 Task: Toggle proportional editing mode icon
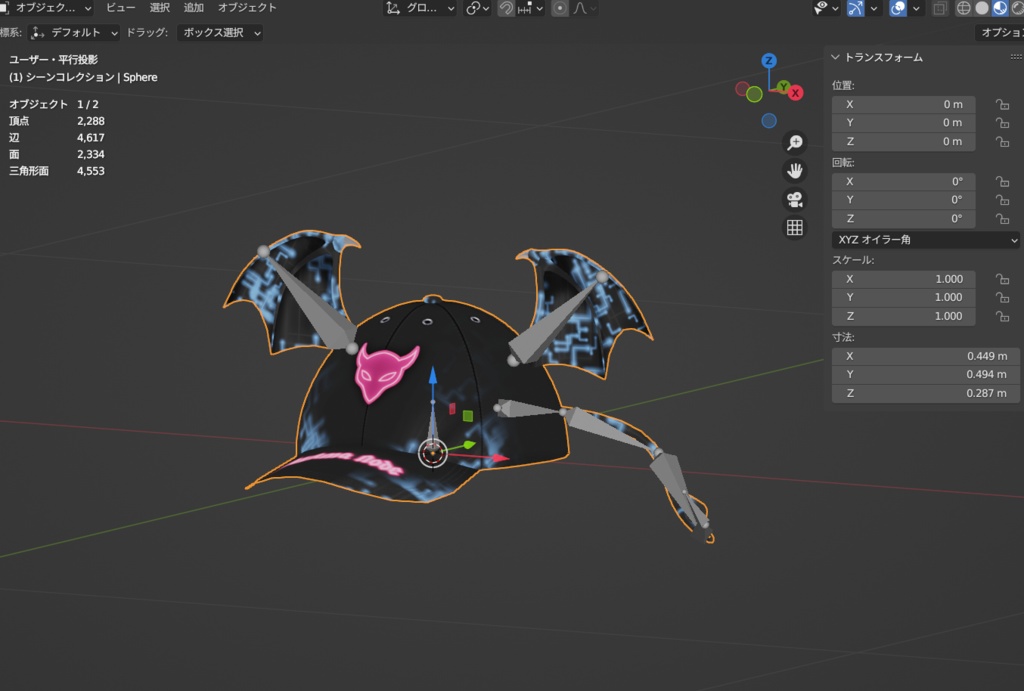click(560, 9)
